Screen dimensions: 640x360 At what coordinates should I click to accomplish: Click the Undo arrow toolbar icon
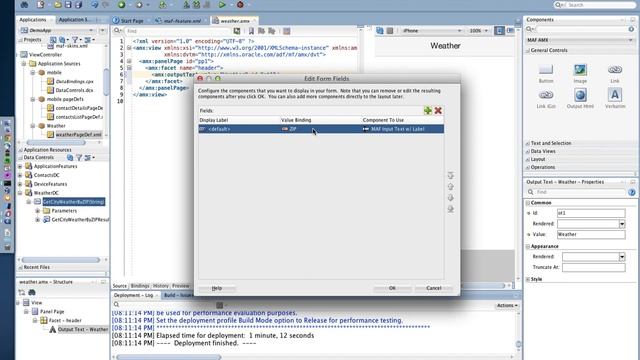click(x=95, y=4)
